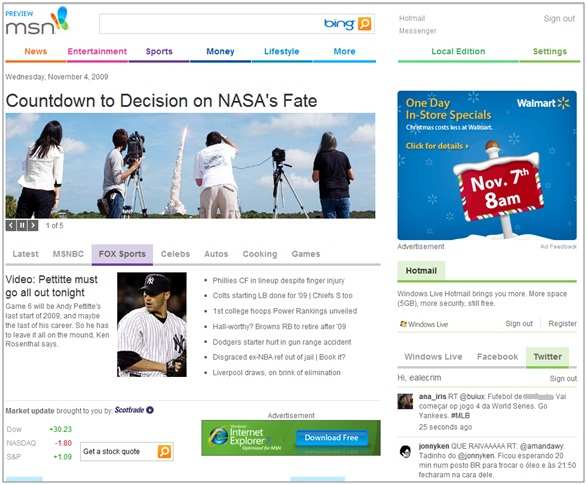Click jonnyken username in tweet

(x=434, y=446)
